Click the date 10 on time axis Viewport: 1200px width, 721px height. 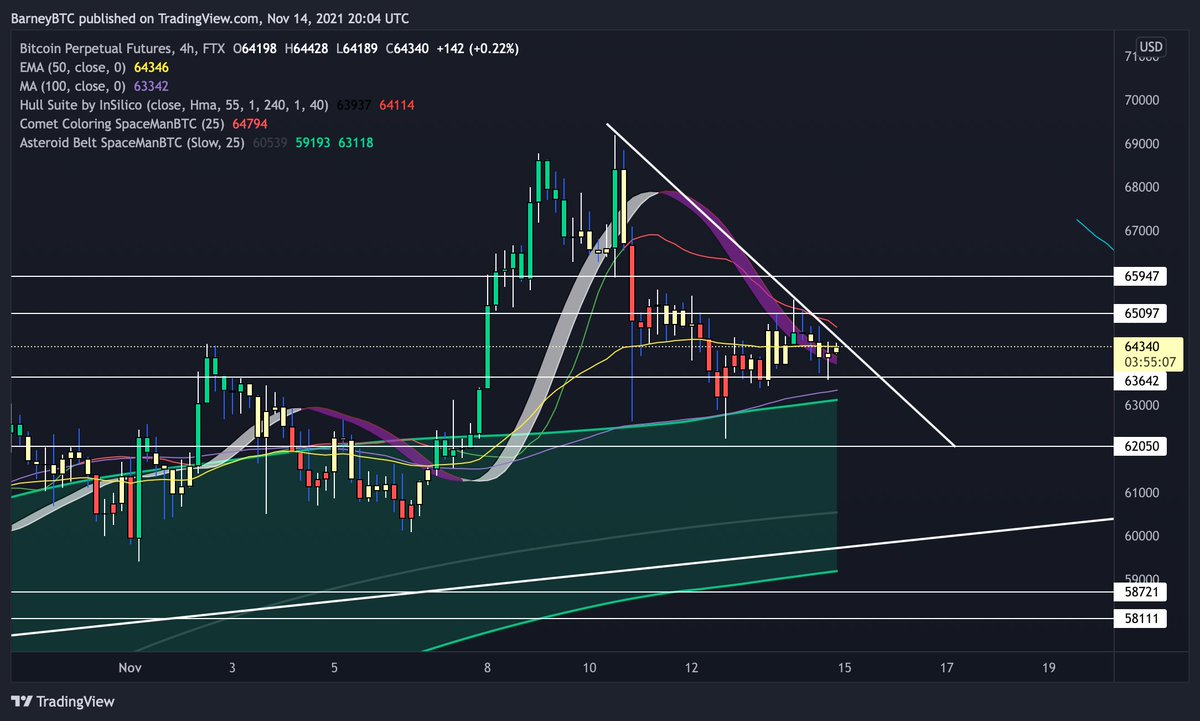[589, 667]
